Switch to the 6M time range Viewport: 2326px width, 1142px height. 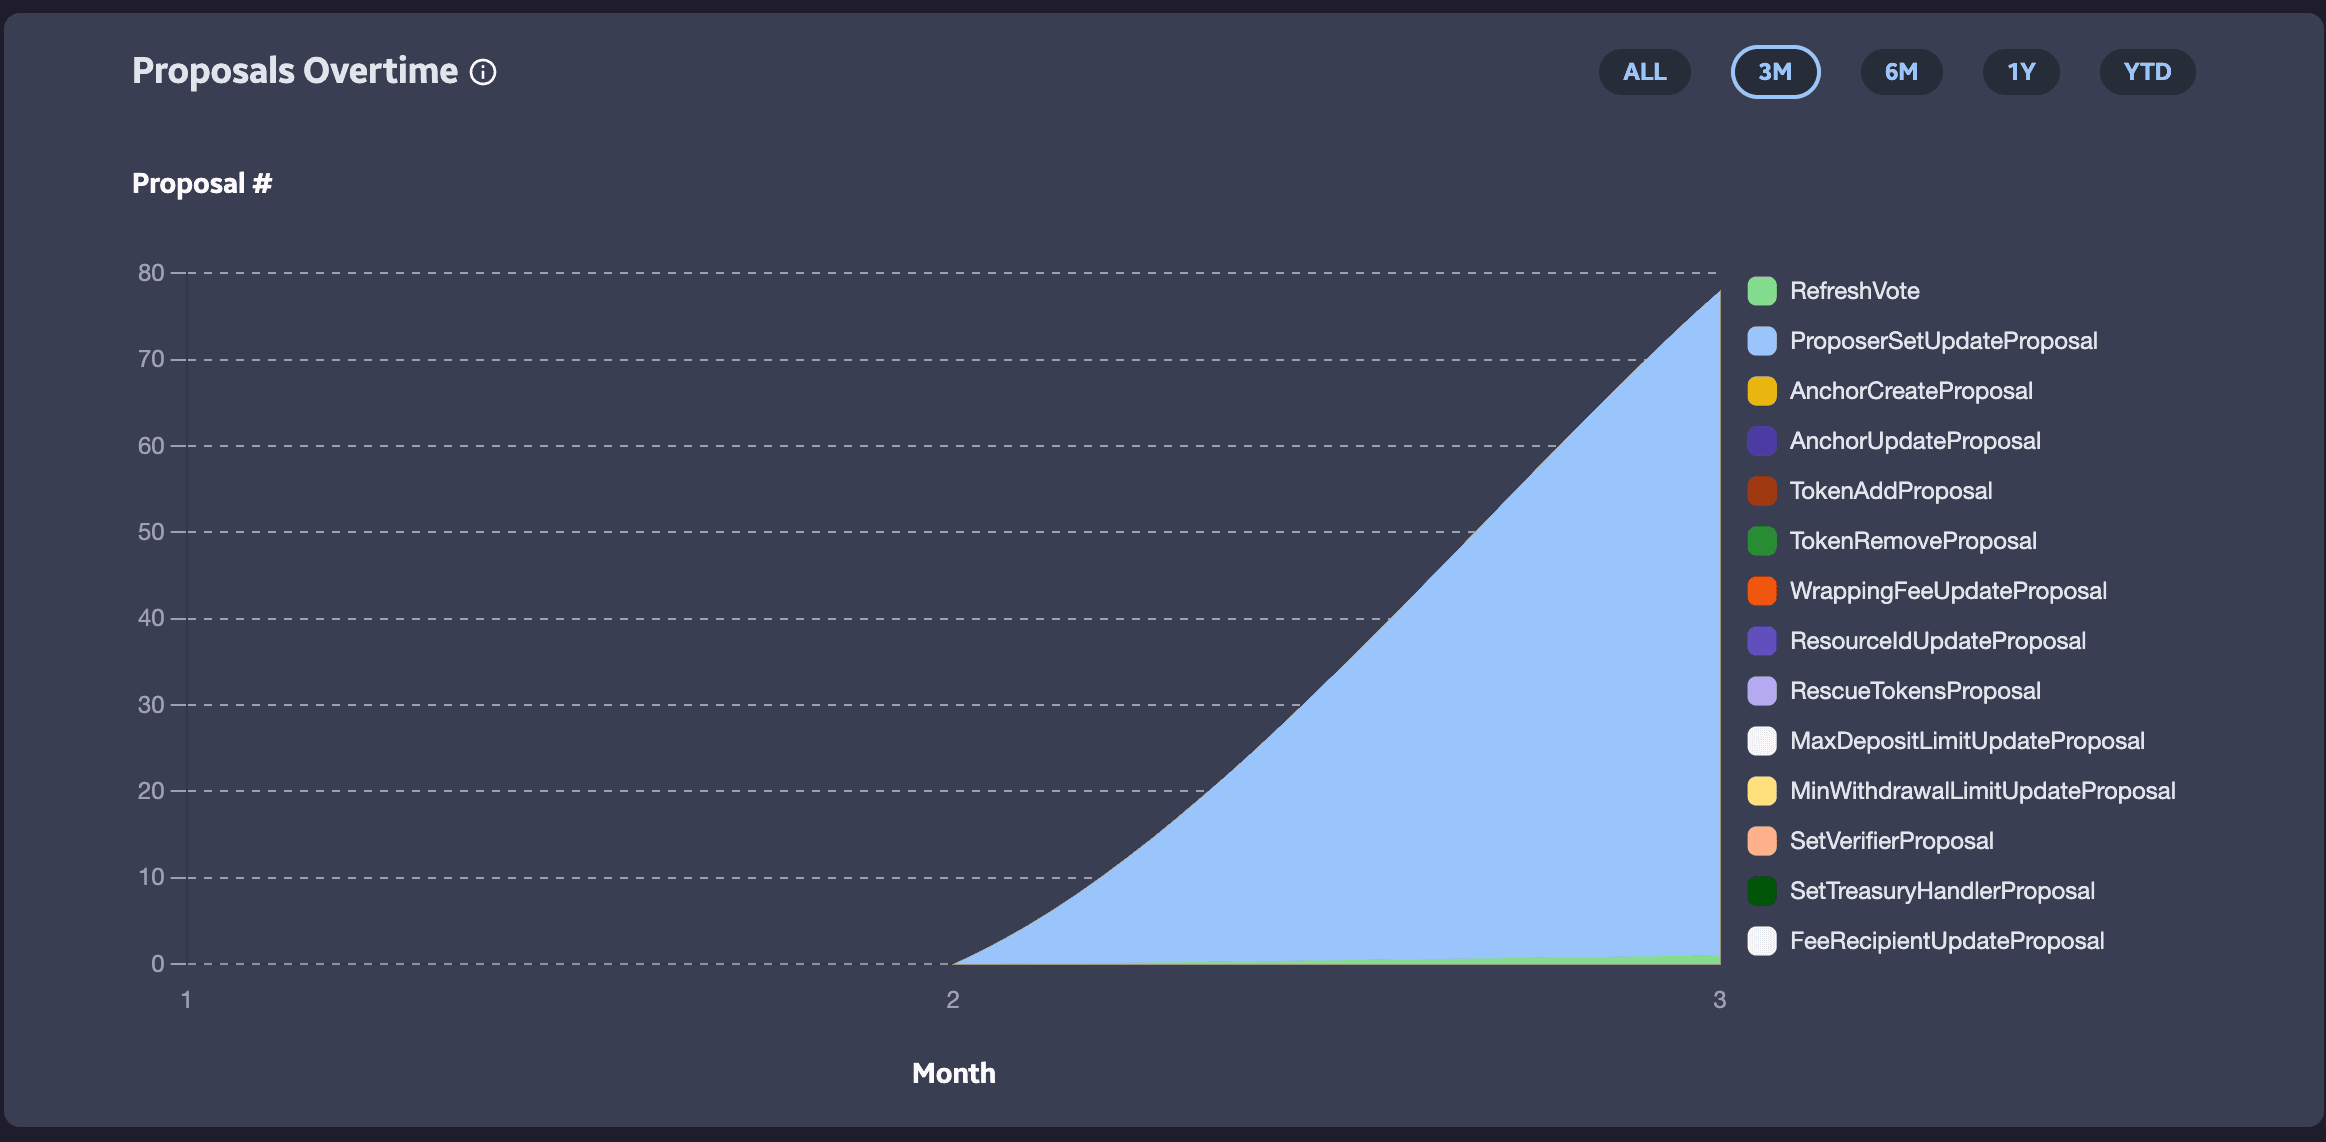pyautogui.click(x=1901, y=72)
